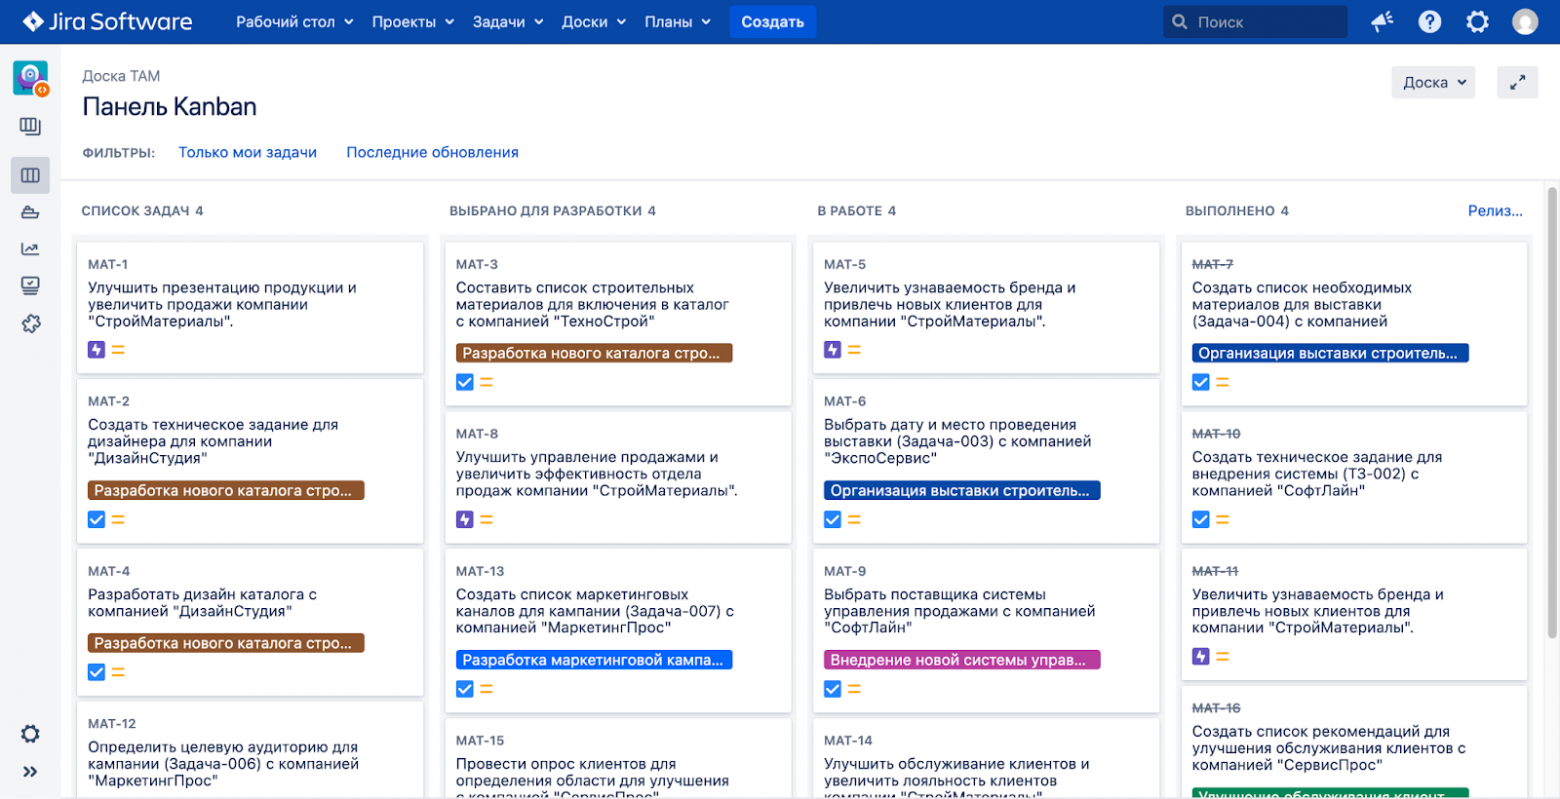Click the 'Релиз...' link above the done column
The height and width of the screenshot is (799, 1560).
(x=1495, y=210)
